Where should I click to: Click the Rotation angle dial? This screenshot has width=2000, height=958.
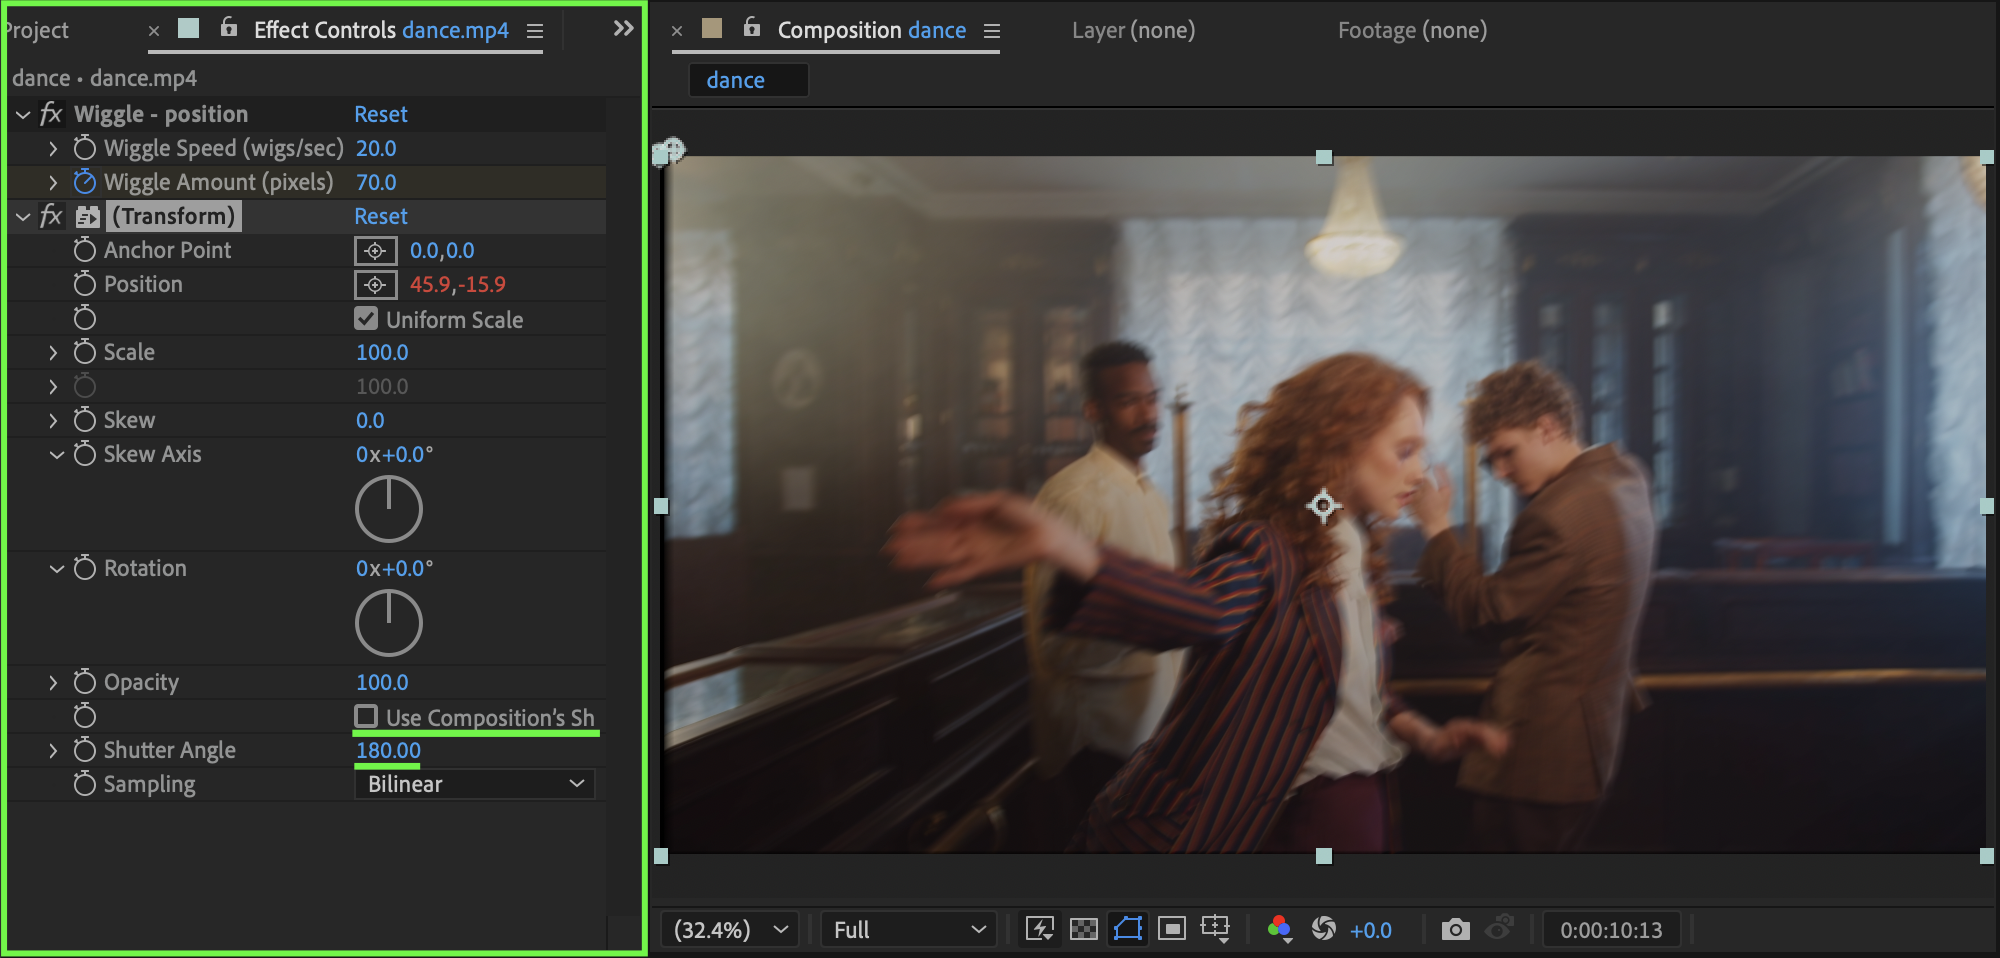pos(389,622)
